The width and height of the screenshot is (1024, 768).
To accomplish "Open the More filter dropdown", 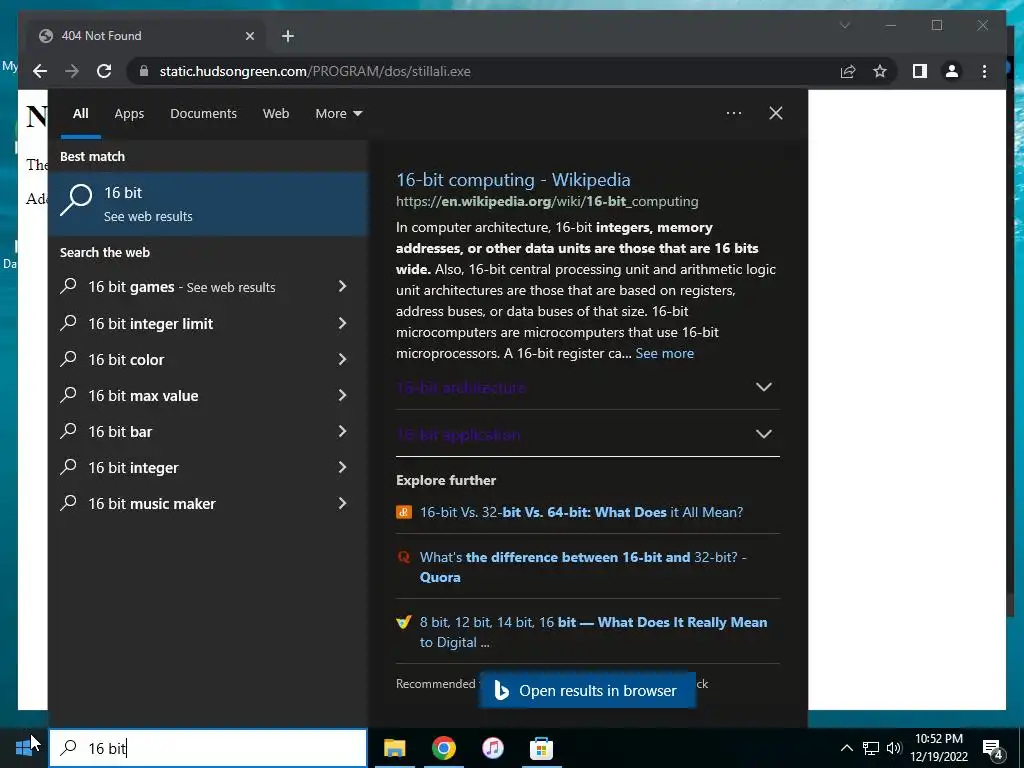I will (338, 114).
